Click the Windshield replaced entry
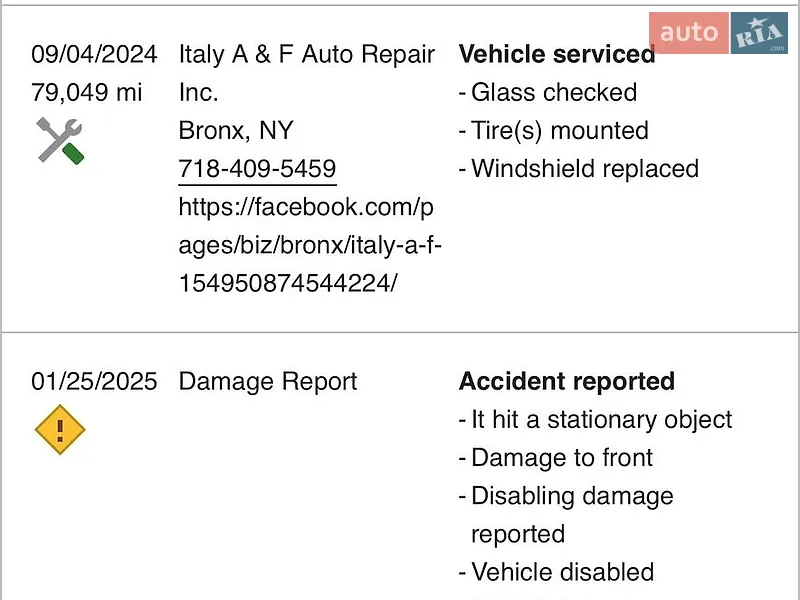This screenshot has height=600, width=800. coord(579,169)
